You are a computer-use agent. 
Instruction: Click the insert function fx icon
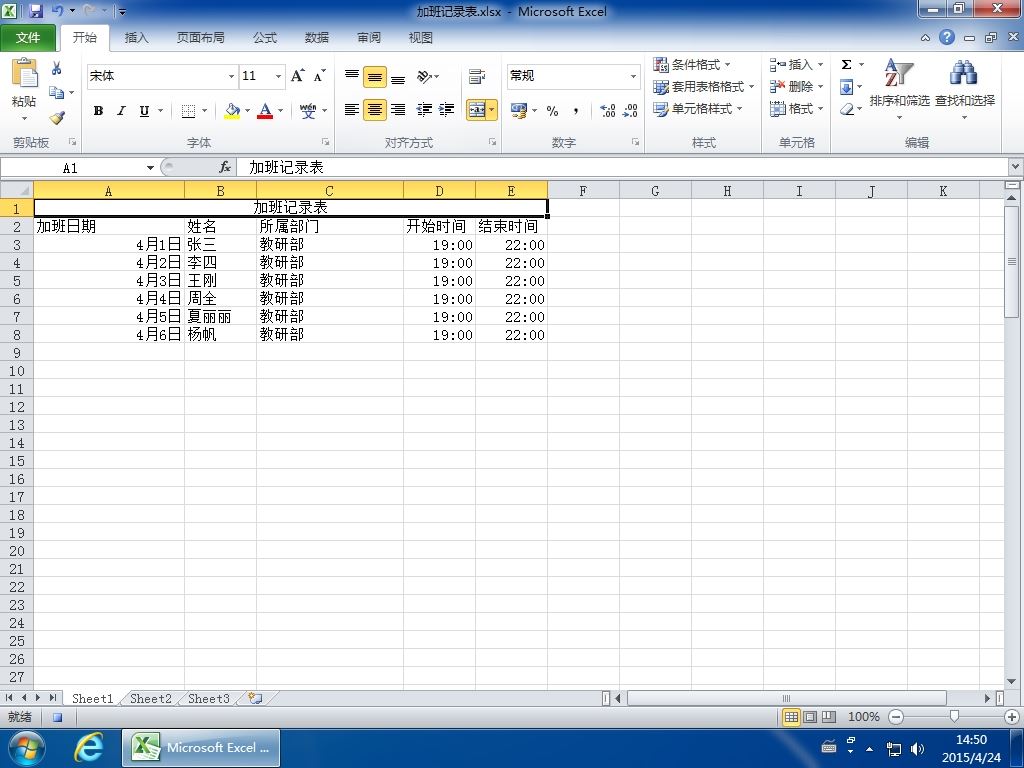click(x=225, y=167)
